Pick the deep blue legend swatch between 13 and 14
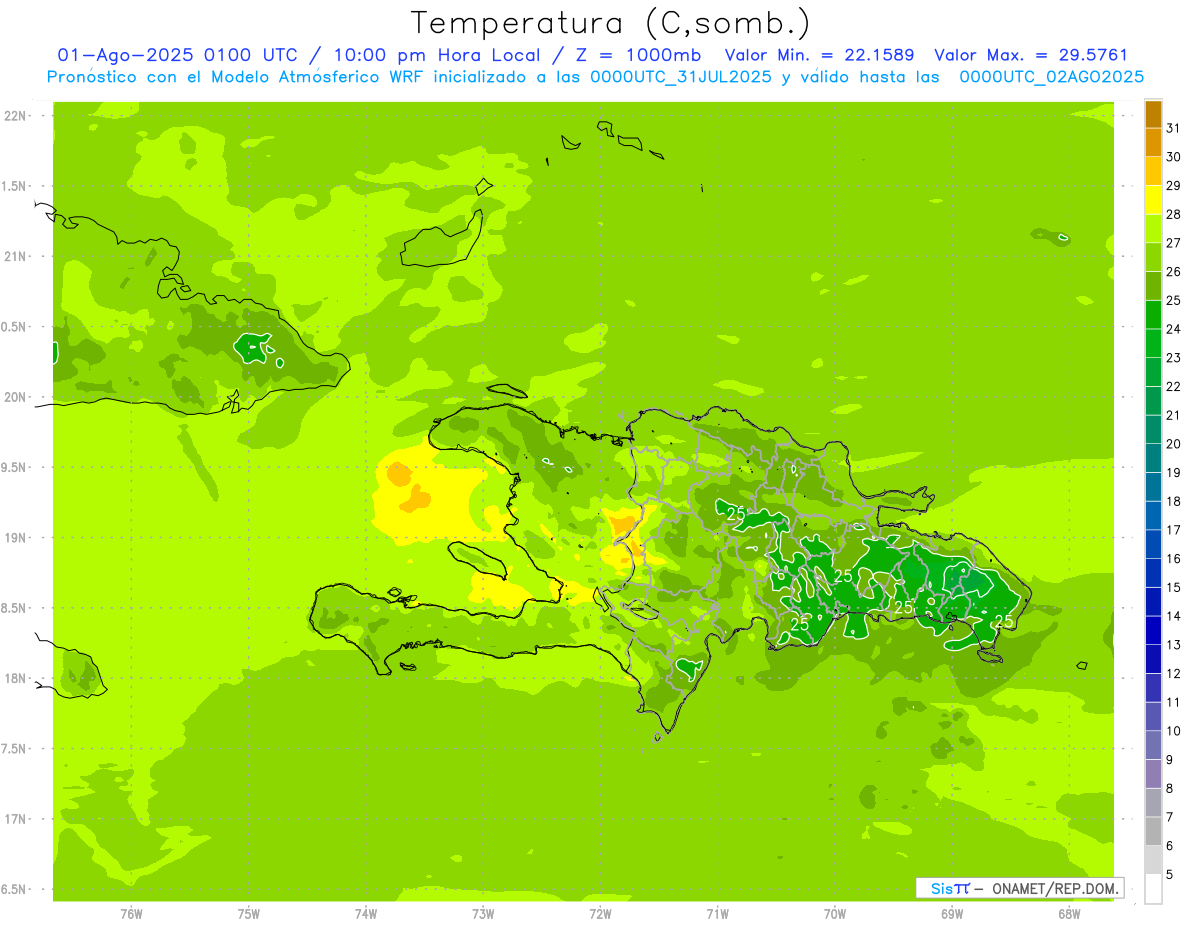Screen dimensions: 1200x927 [1153, 630]
